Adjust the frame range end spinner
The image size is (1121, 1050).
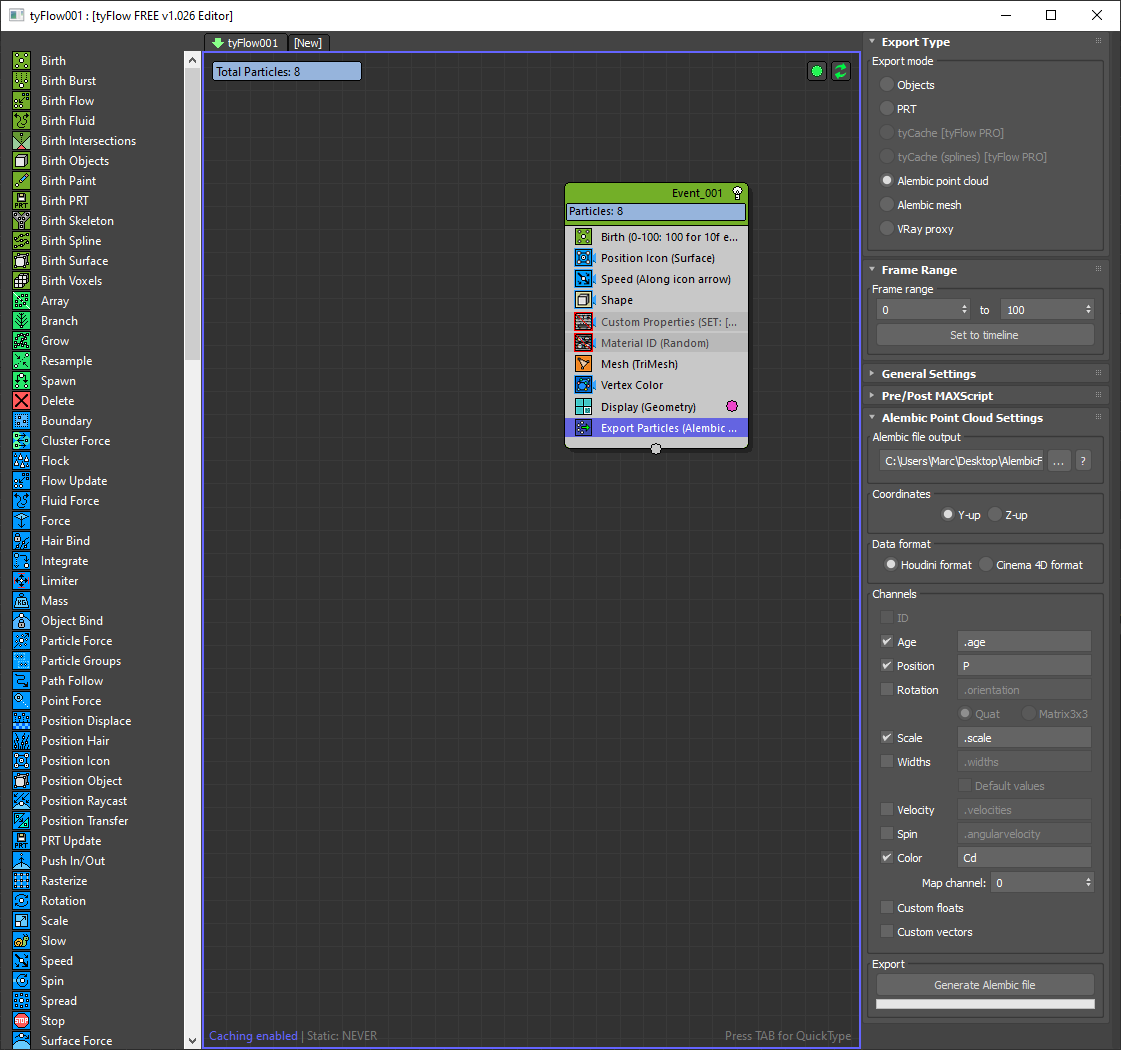(x=1089, y=309)
